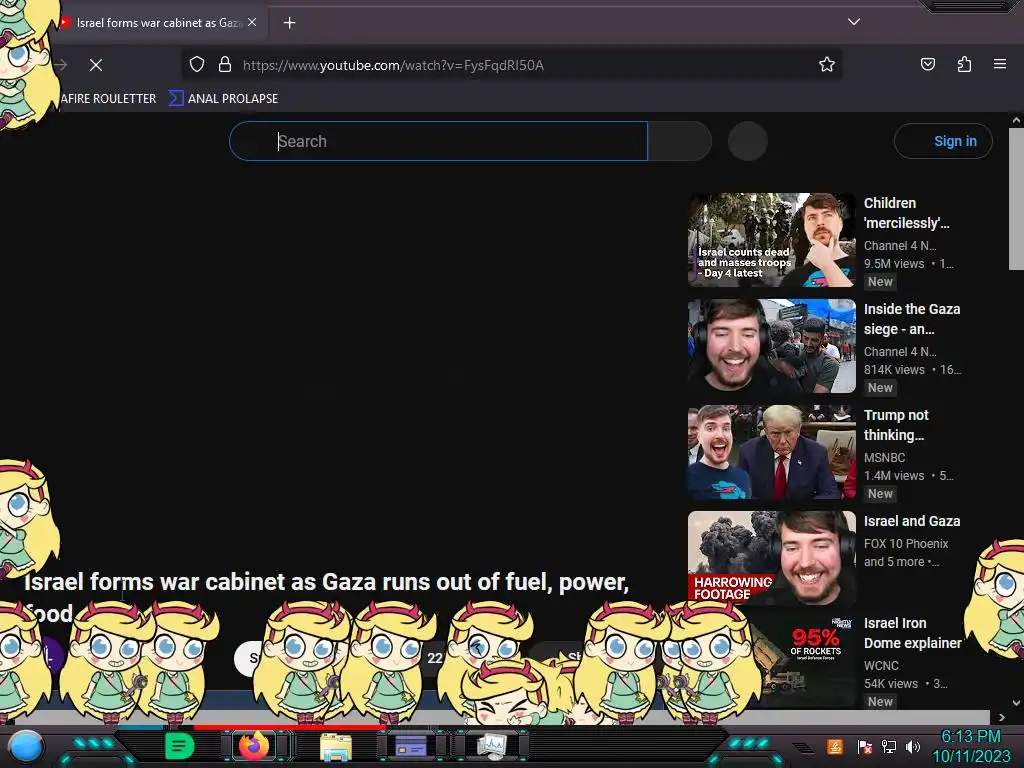Open the Israel and Gaza playlist title
Viewport: 1024px width, 768px height.
coord(912,521)
